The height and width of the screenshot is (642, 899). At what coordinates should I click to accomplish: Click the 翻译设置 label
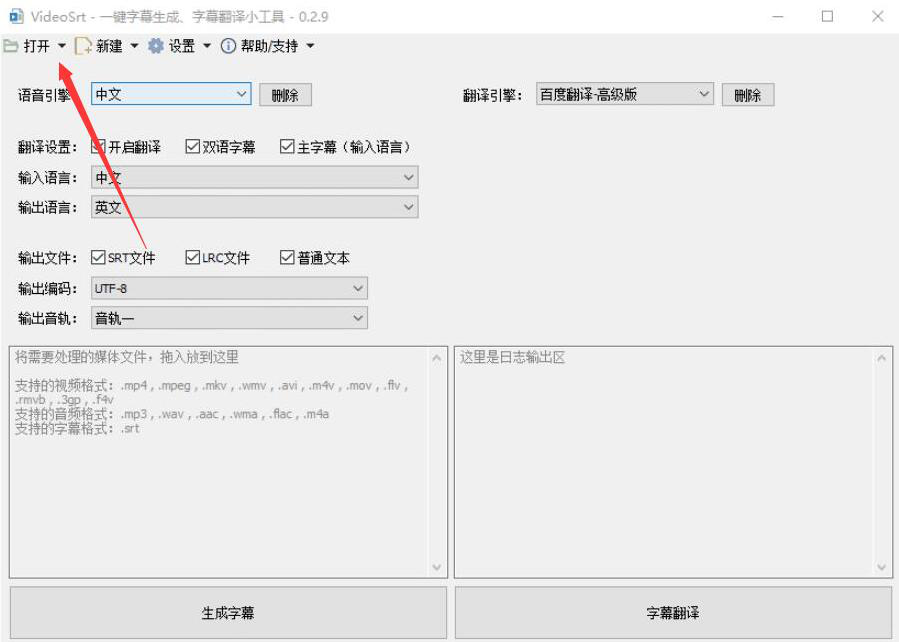point(48,147)
